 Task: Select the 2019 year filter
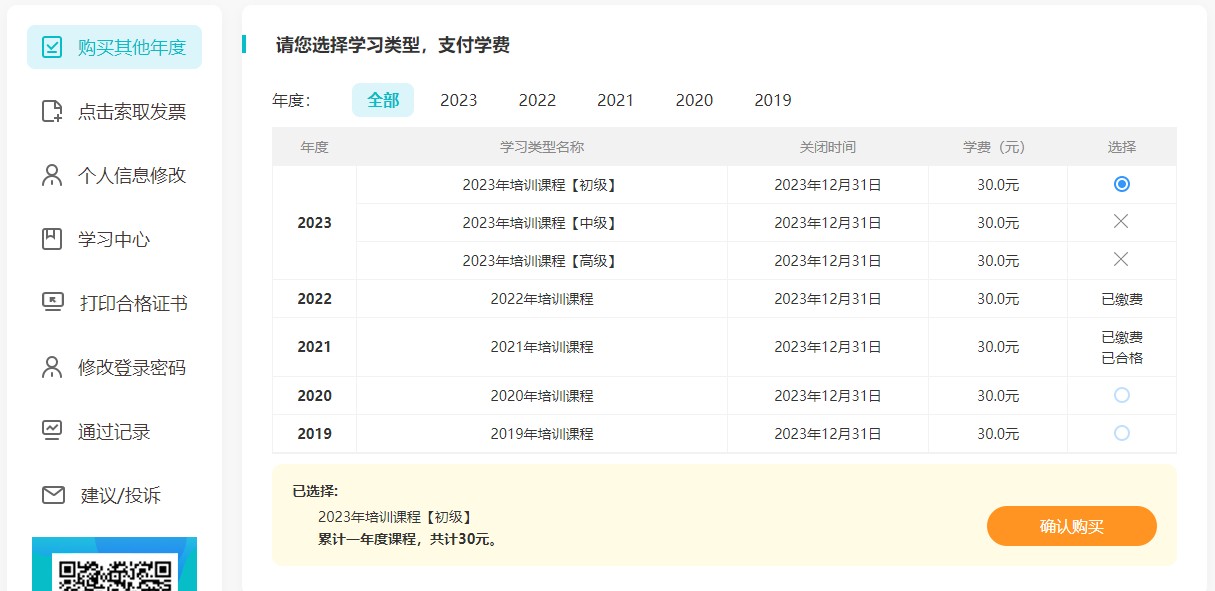[772, 100]
